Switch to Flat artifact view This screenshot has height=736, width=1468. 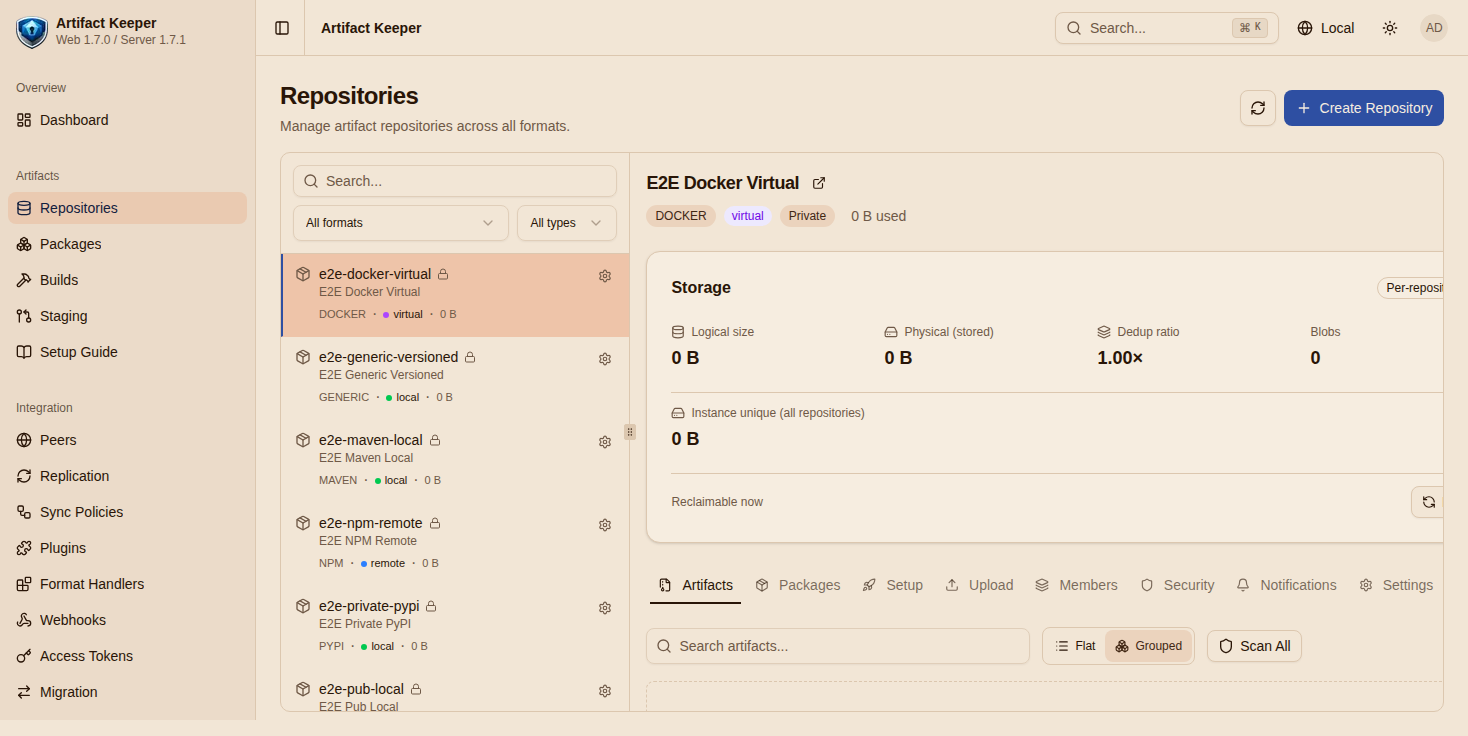pyautogui.click(x=1075, y=646)
